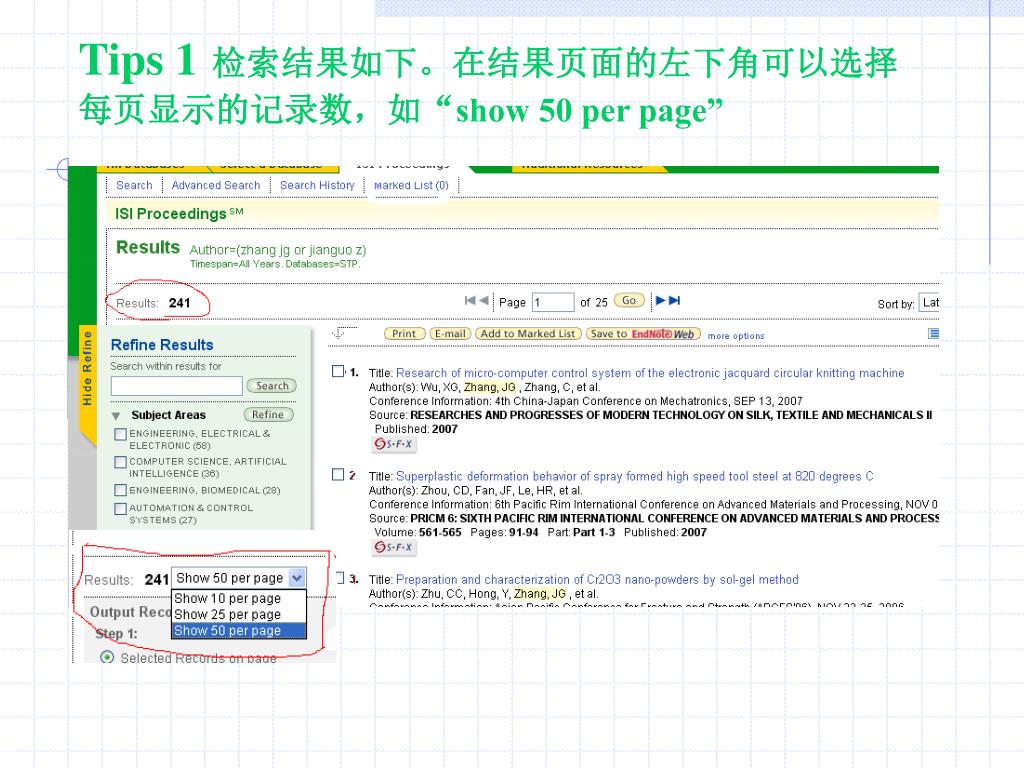Click the 241 results count near the top

[179, 303]
